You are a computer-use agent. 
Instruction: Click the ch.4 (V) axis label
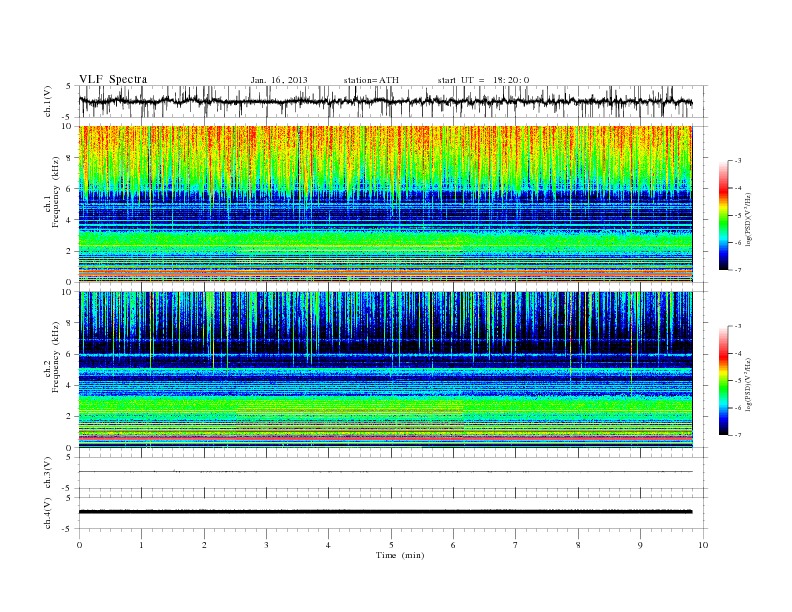pyautogui.click(x=47, y=513)
